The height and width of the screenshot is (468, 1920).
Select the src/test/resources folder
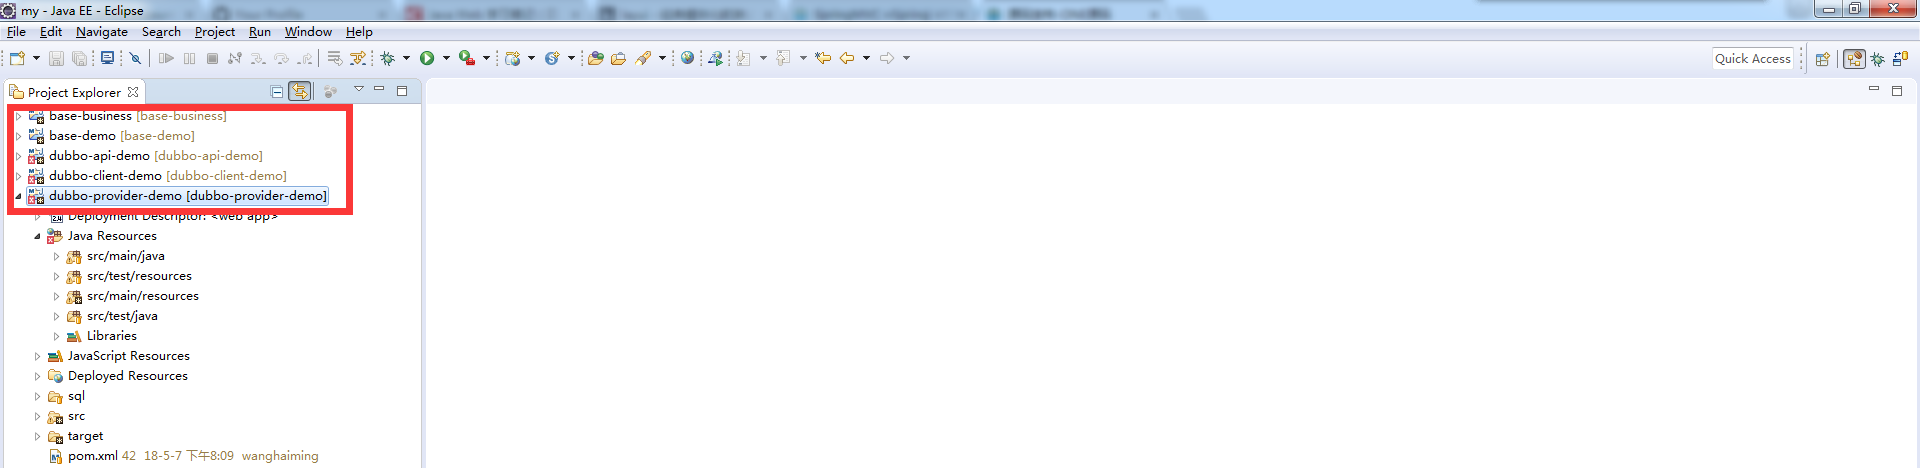[139, 276]
